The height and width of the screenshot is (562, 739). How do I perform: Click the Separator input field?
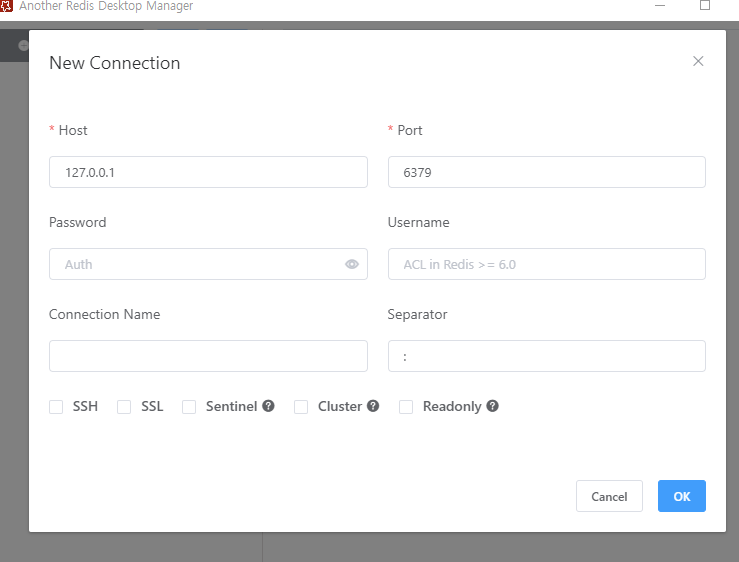click(x=547, y=356)
